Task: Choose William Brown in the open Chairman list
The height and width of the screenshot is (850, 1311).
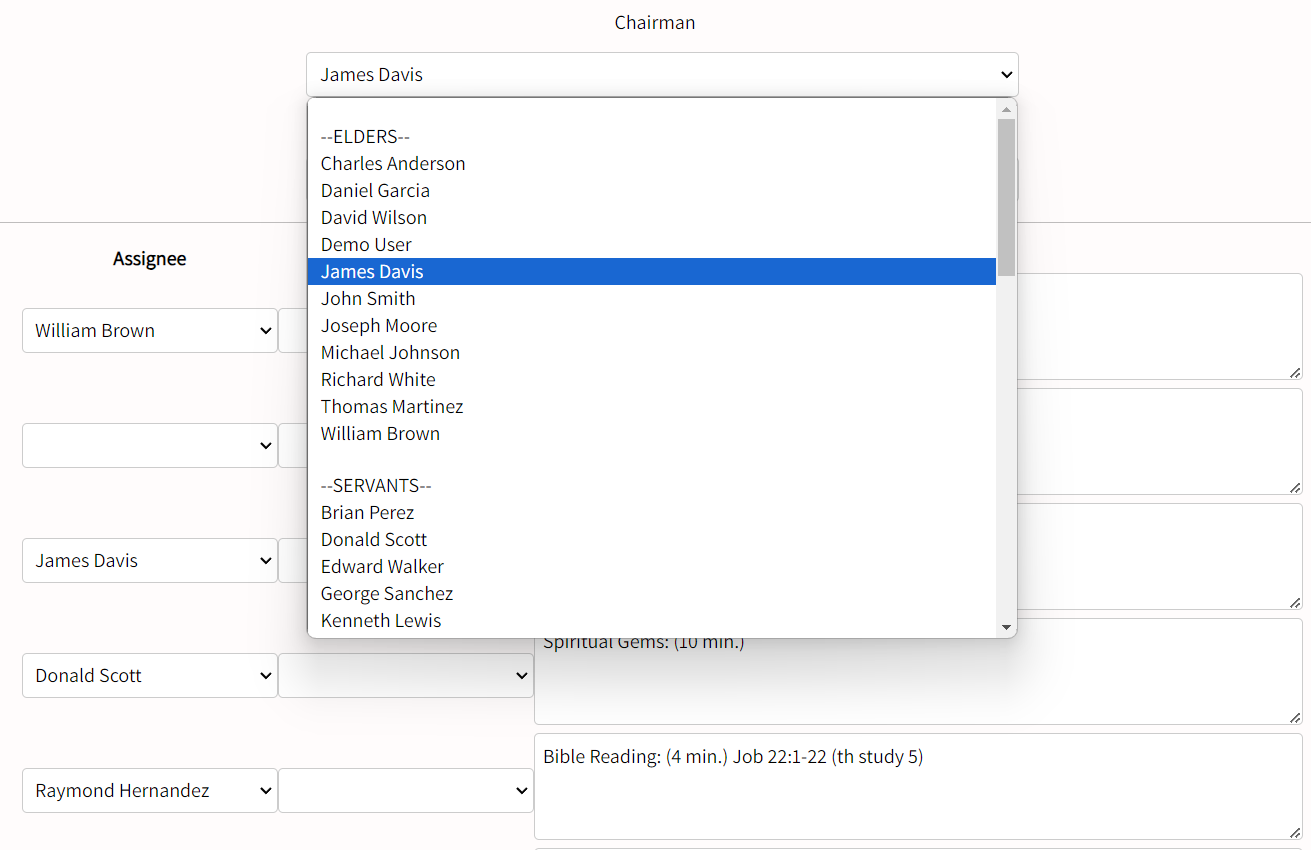Action: pos(652,434)
